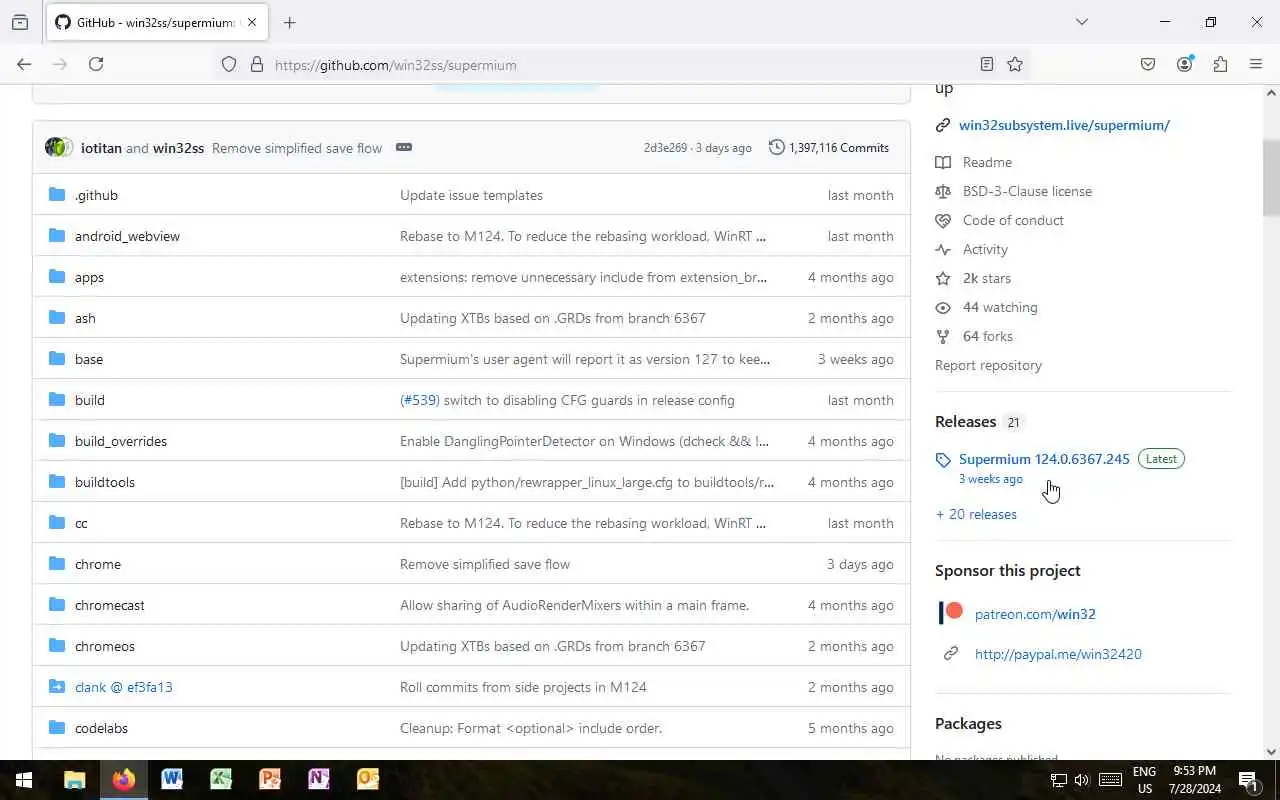Open a new tab

[x=289, y=22]
